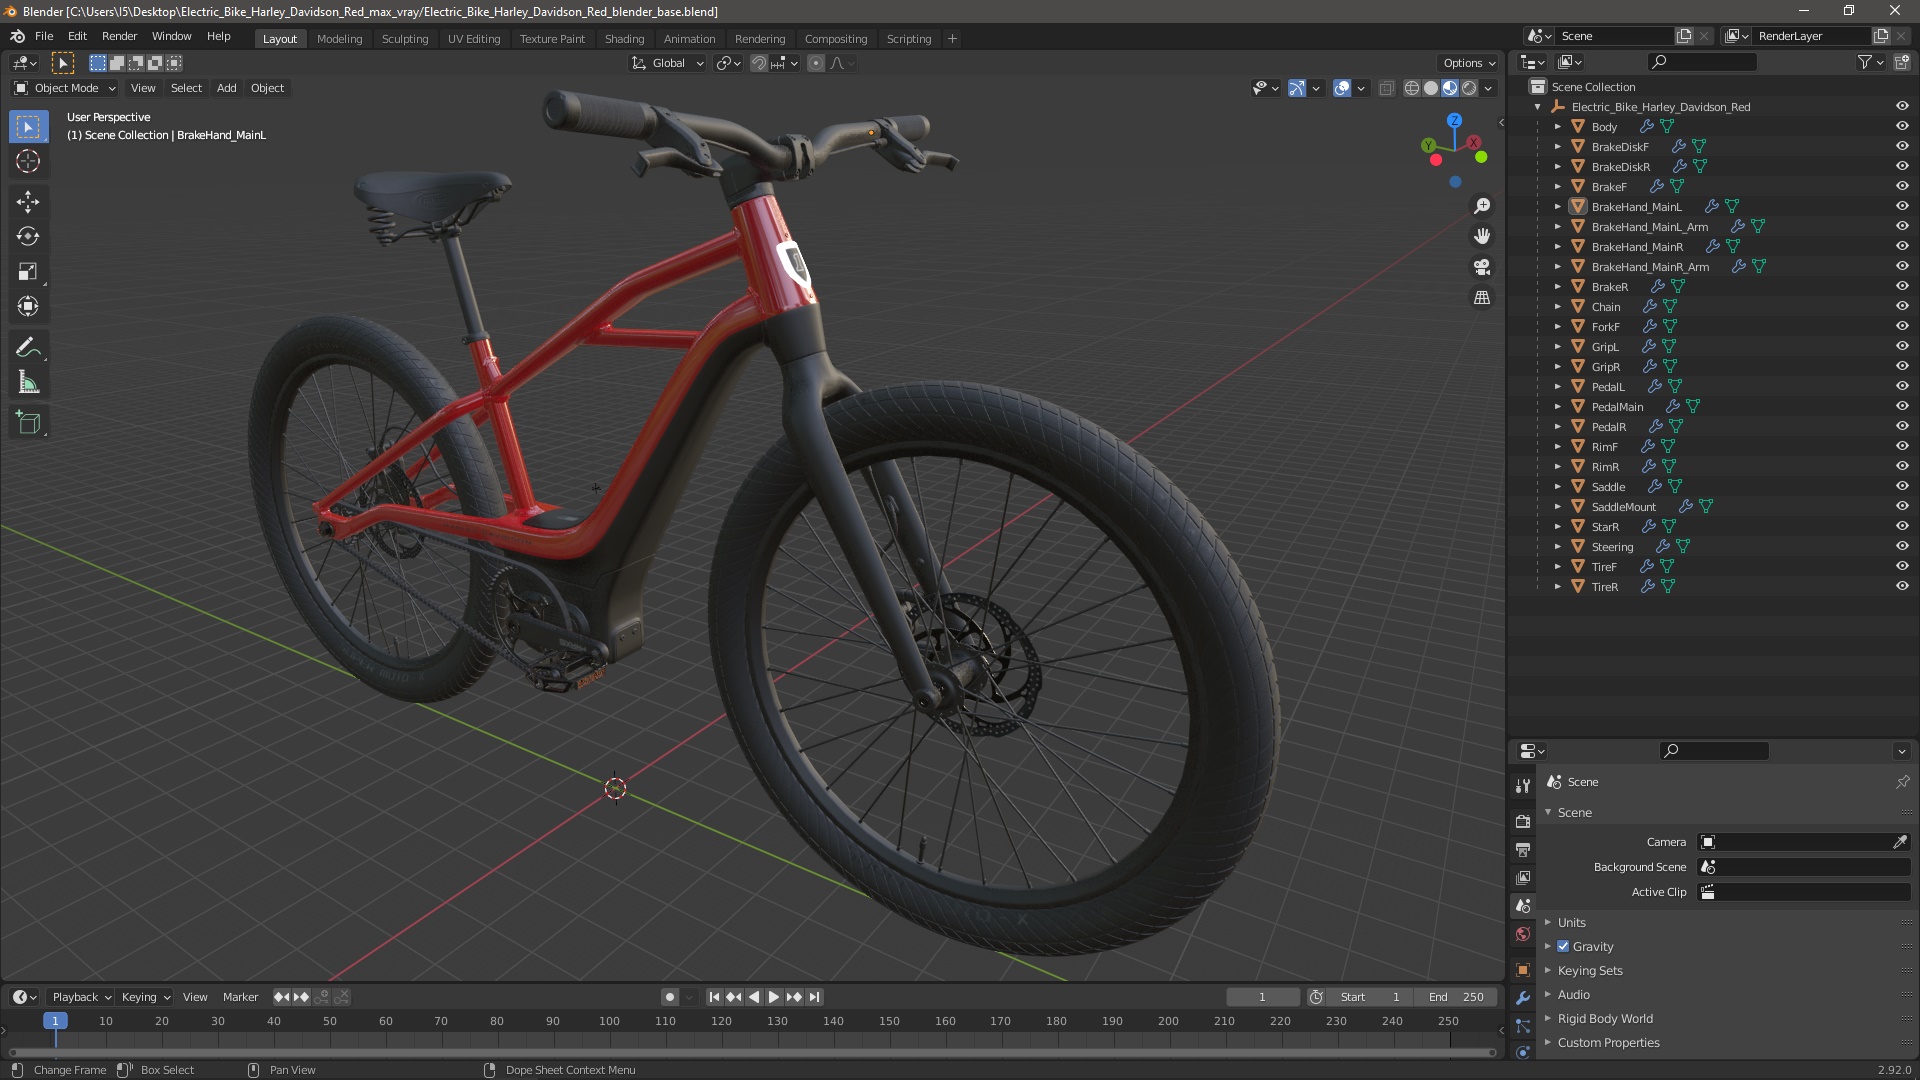Activate the Annotate pencil tool
1920x1080 pixels.
28,347
